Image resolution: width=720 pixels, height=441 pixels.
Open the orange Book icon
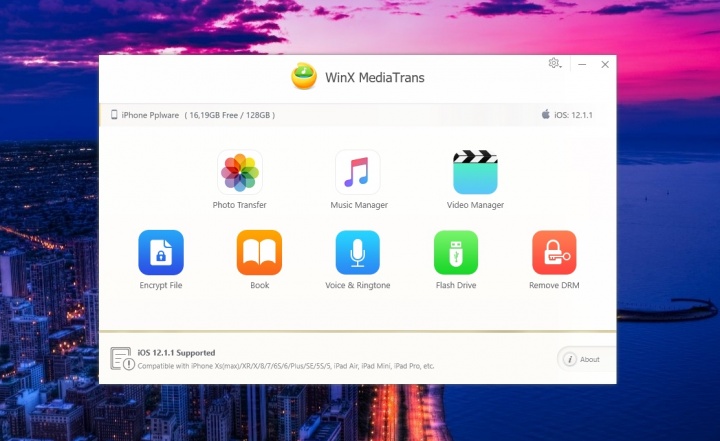(259, 252)
